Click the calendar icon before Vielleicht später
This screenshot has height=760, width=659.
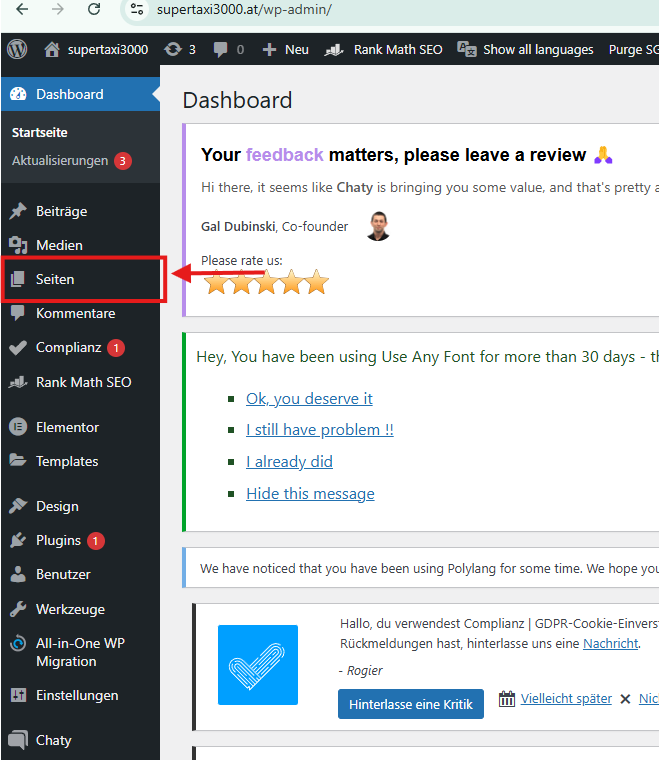507,698
